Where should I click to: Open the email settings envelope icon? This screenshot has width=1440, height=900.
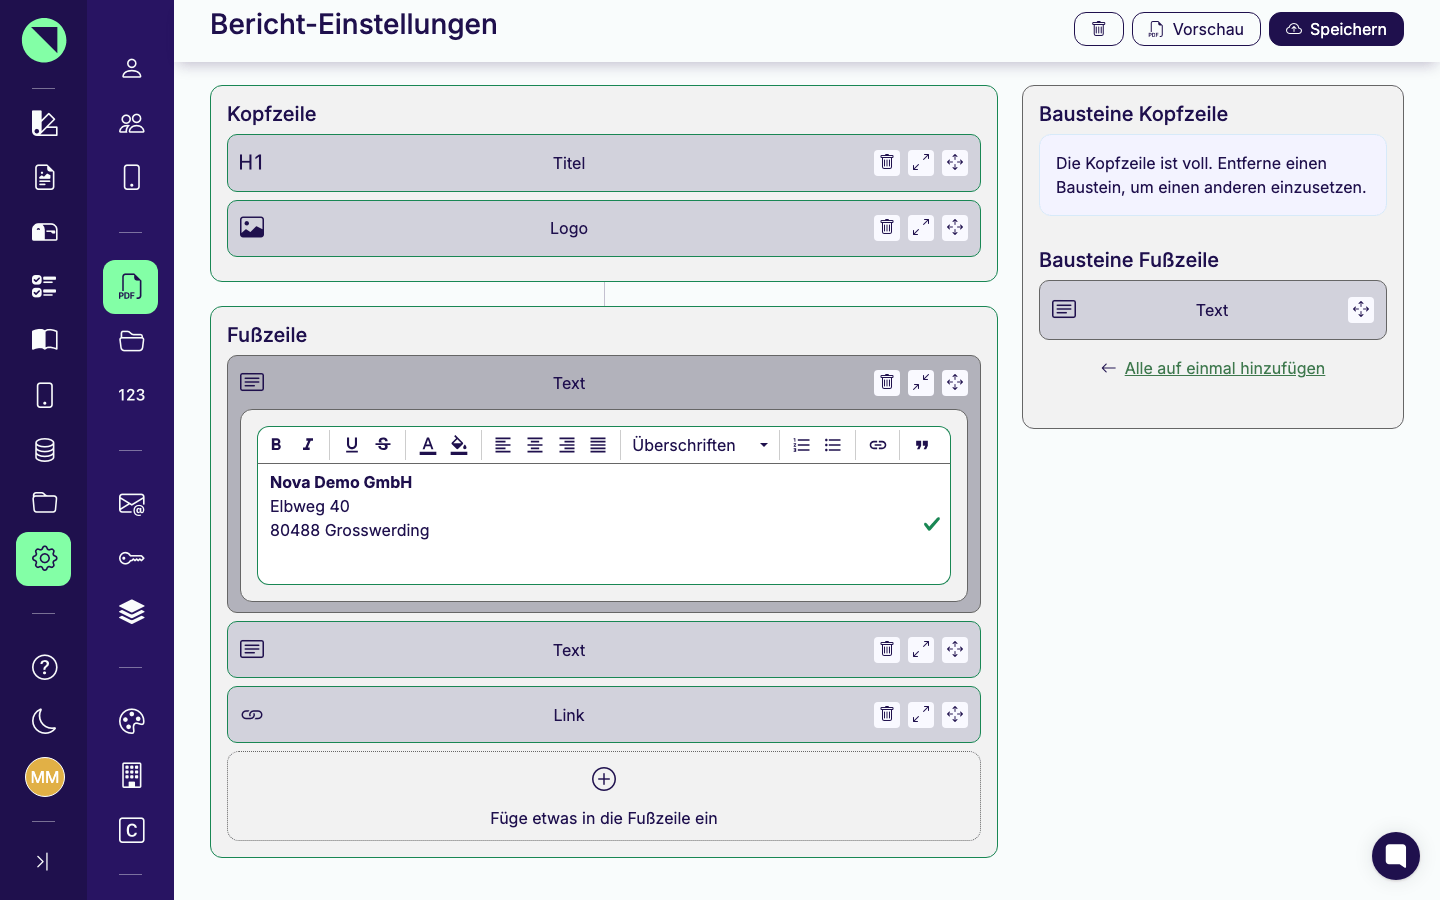(x=131, y=504)
